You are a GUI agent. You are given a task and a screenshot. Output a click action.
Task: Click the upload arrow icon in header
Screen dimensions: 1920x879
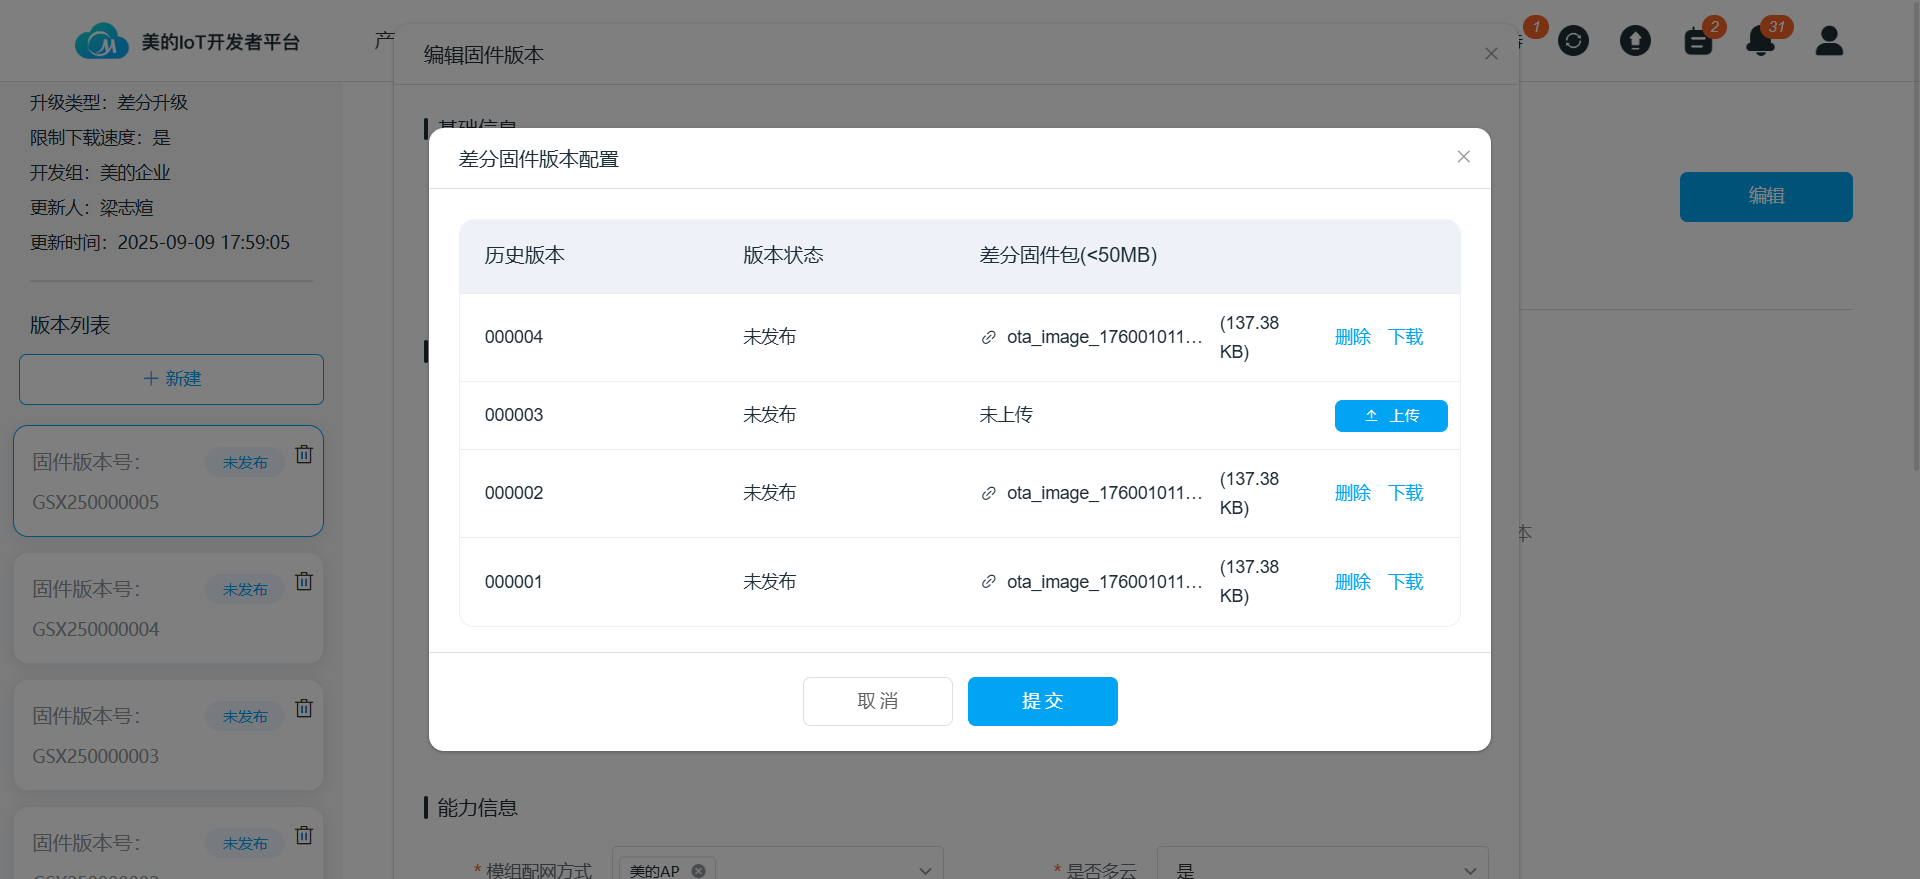tap(1635, 41)
